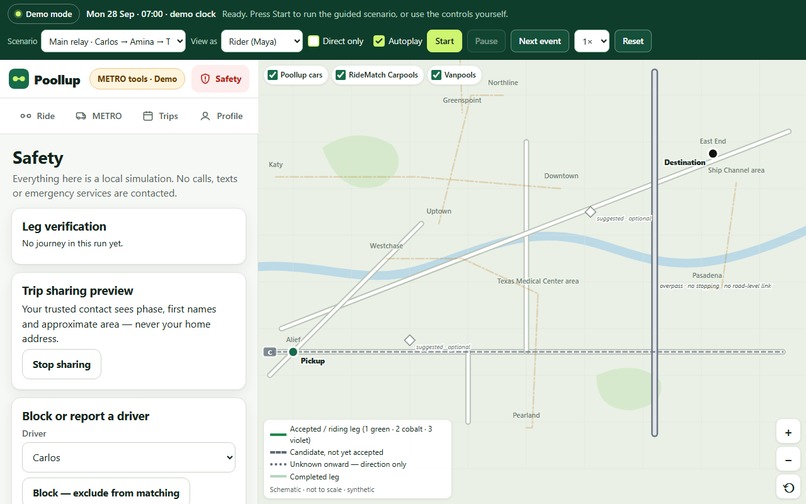Image resolution: width=806 pixels, height=504 pixels.
Task: Click 'Unknown onward — direction only' legend entry
Action: click(338, 464)
